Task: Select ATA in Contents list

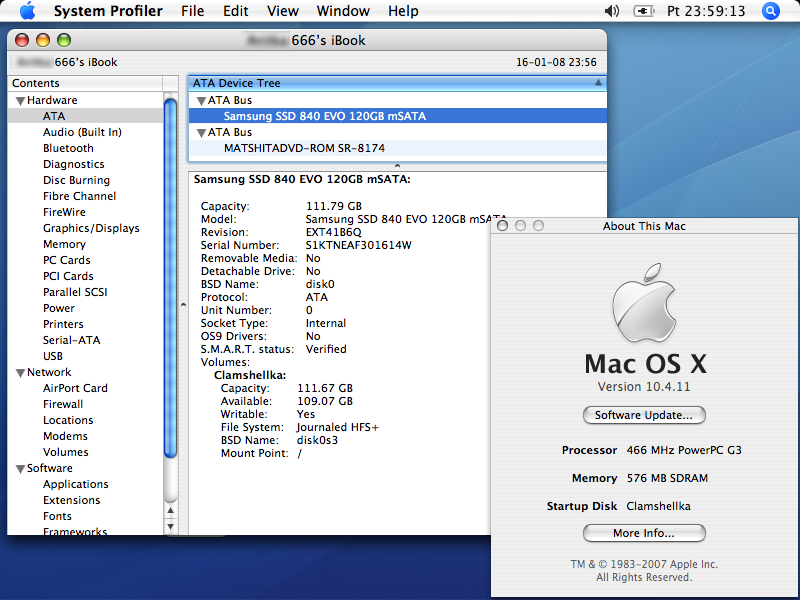Action: (x=86, y=116)
